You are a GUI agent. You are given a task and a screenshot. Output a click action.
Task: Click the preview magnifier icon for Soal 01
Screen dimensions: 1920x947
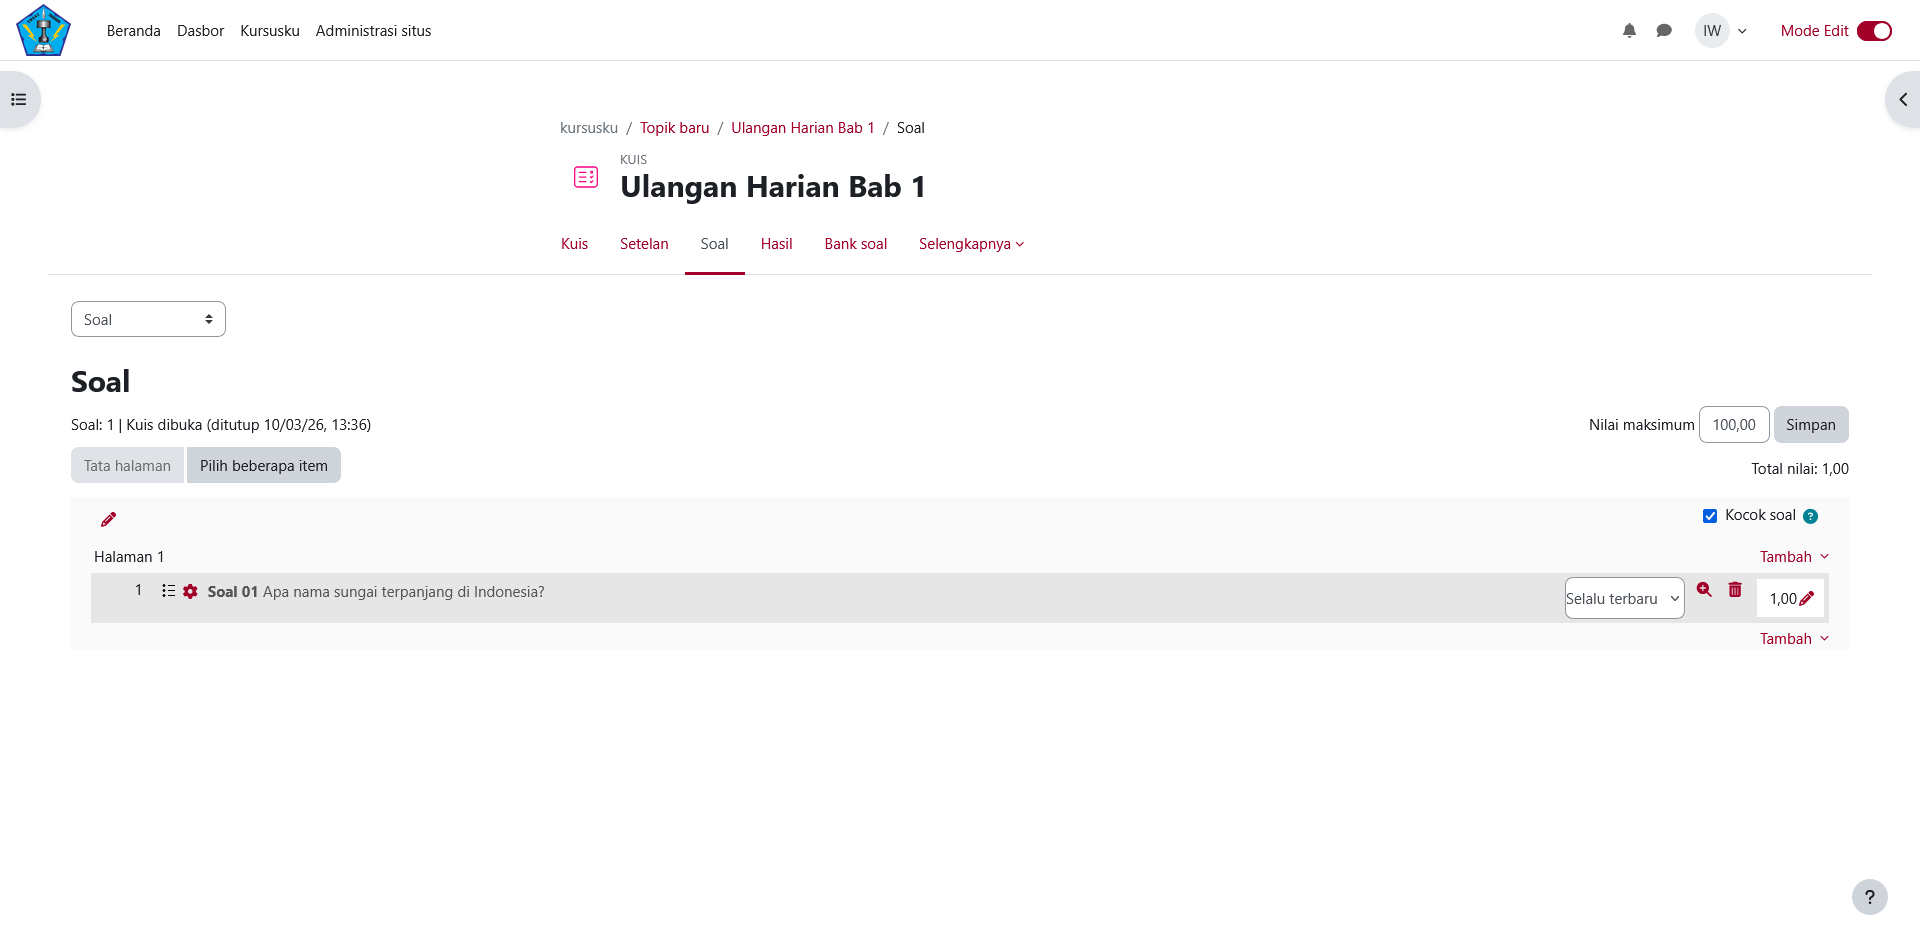1704,590
